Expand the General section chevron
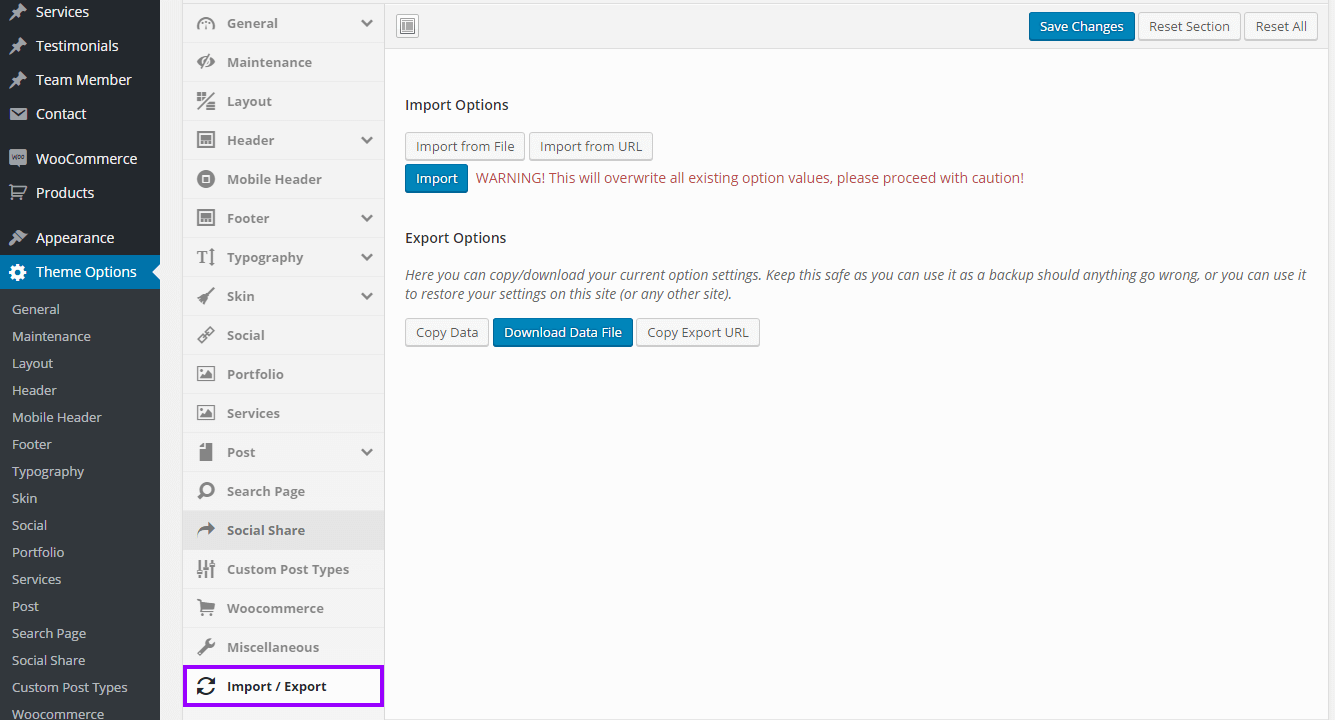The height and width of the screenshot is (720, 1335). coord(367,23)
